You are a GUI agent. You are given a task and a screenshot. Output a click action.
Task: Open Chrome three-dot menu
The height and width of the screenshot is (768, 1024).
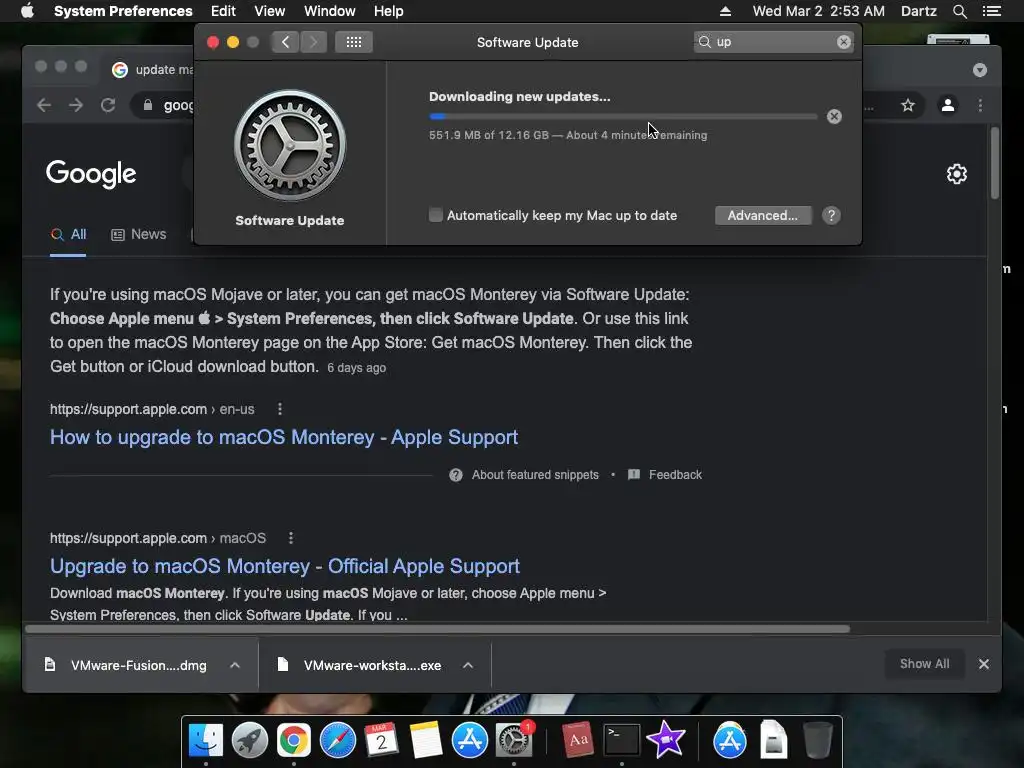coord(980,105)
